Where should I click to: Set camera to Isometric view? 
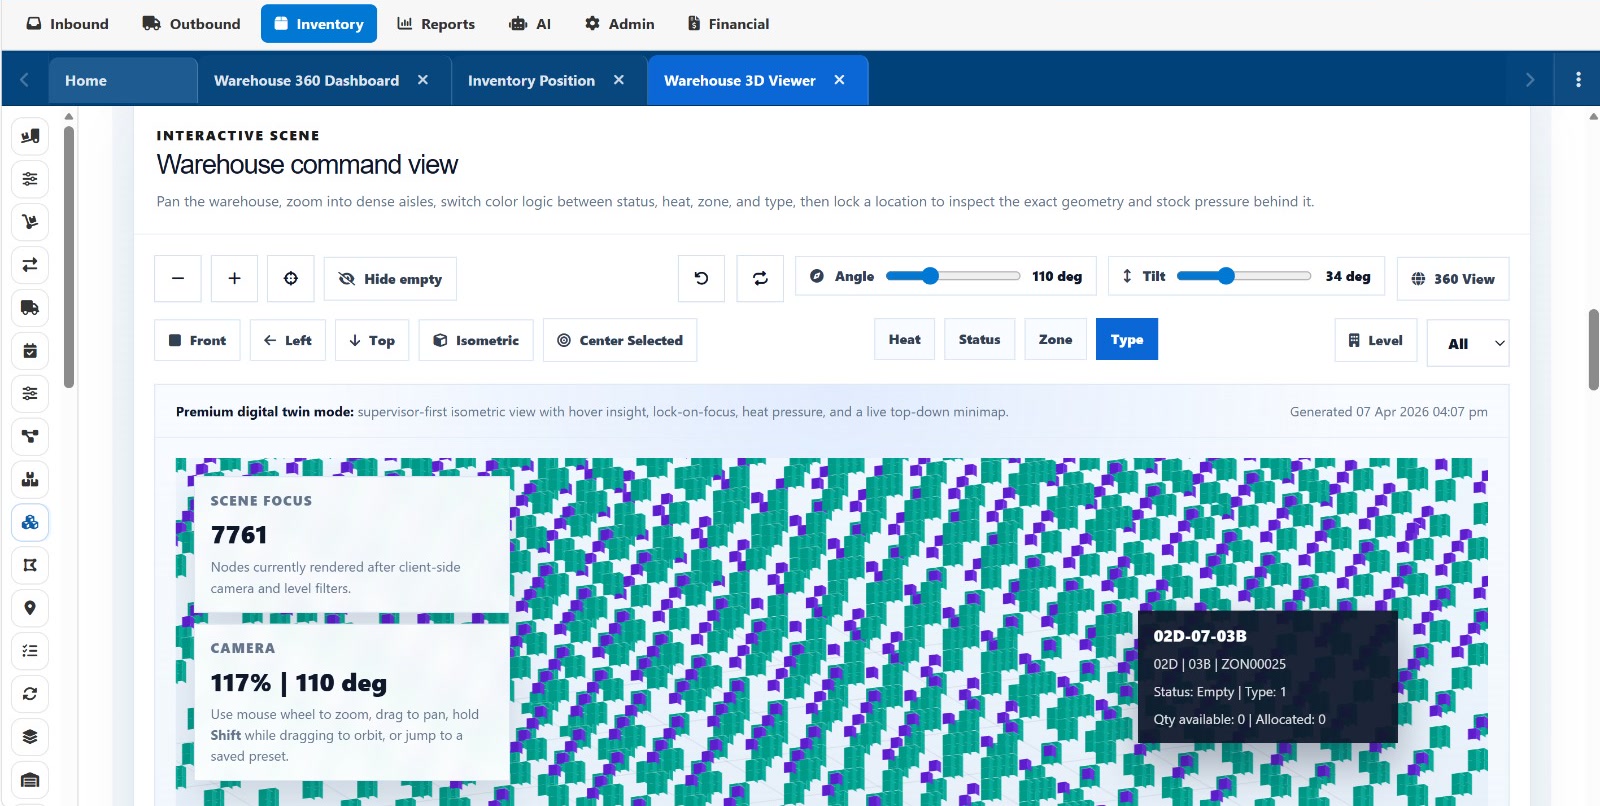coord(476,340)
